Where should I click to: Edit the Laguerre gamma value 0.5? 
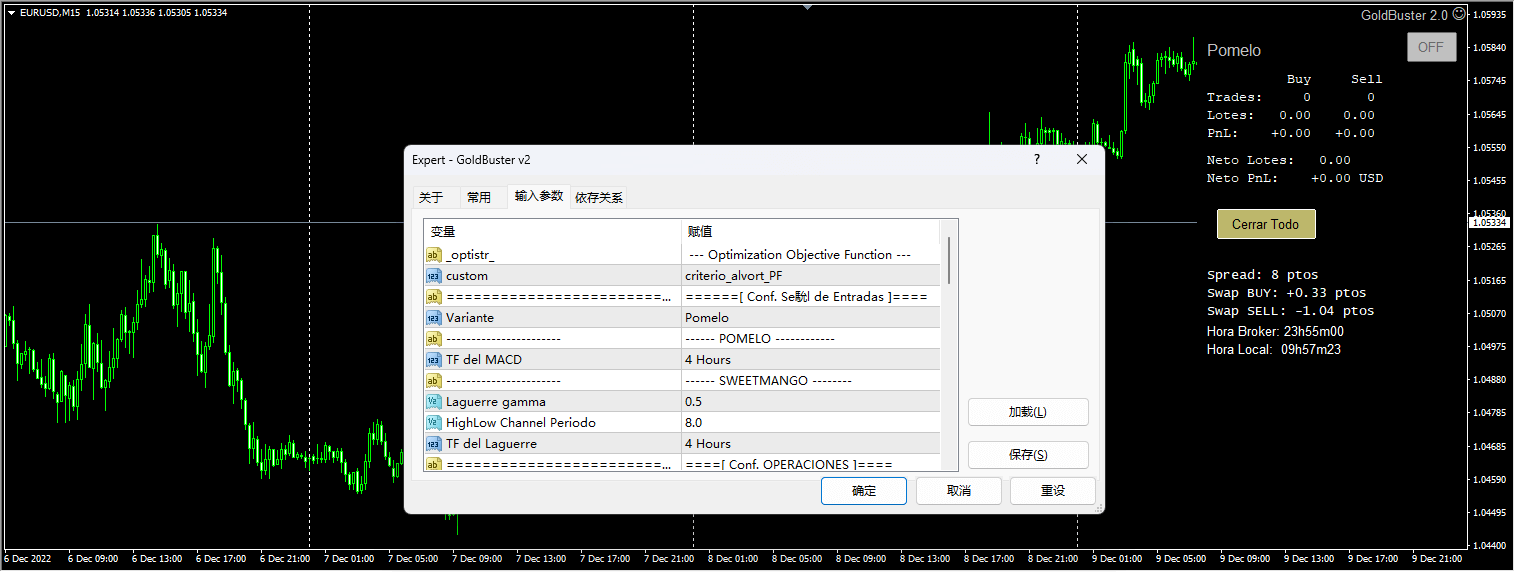tap(810, 402)
